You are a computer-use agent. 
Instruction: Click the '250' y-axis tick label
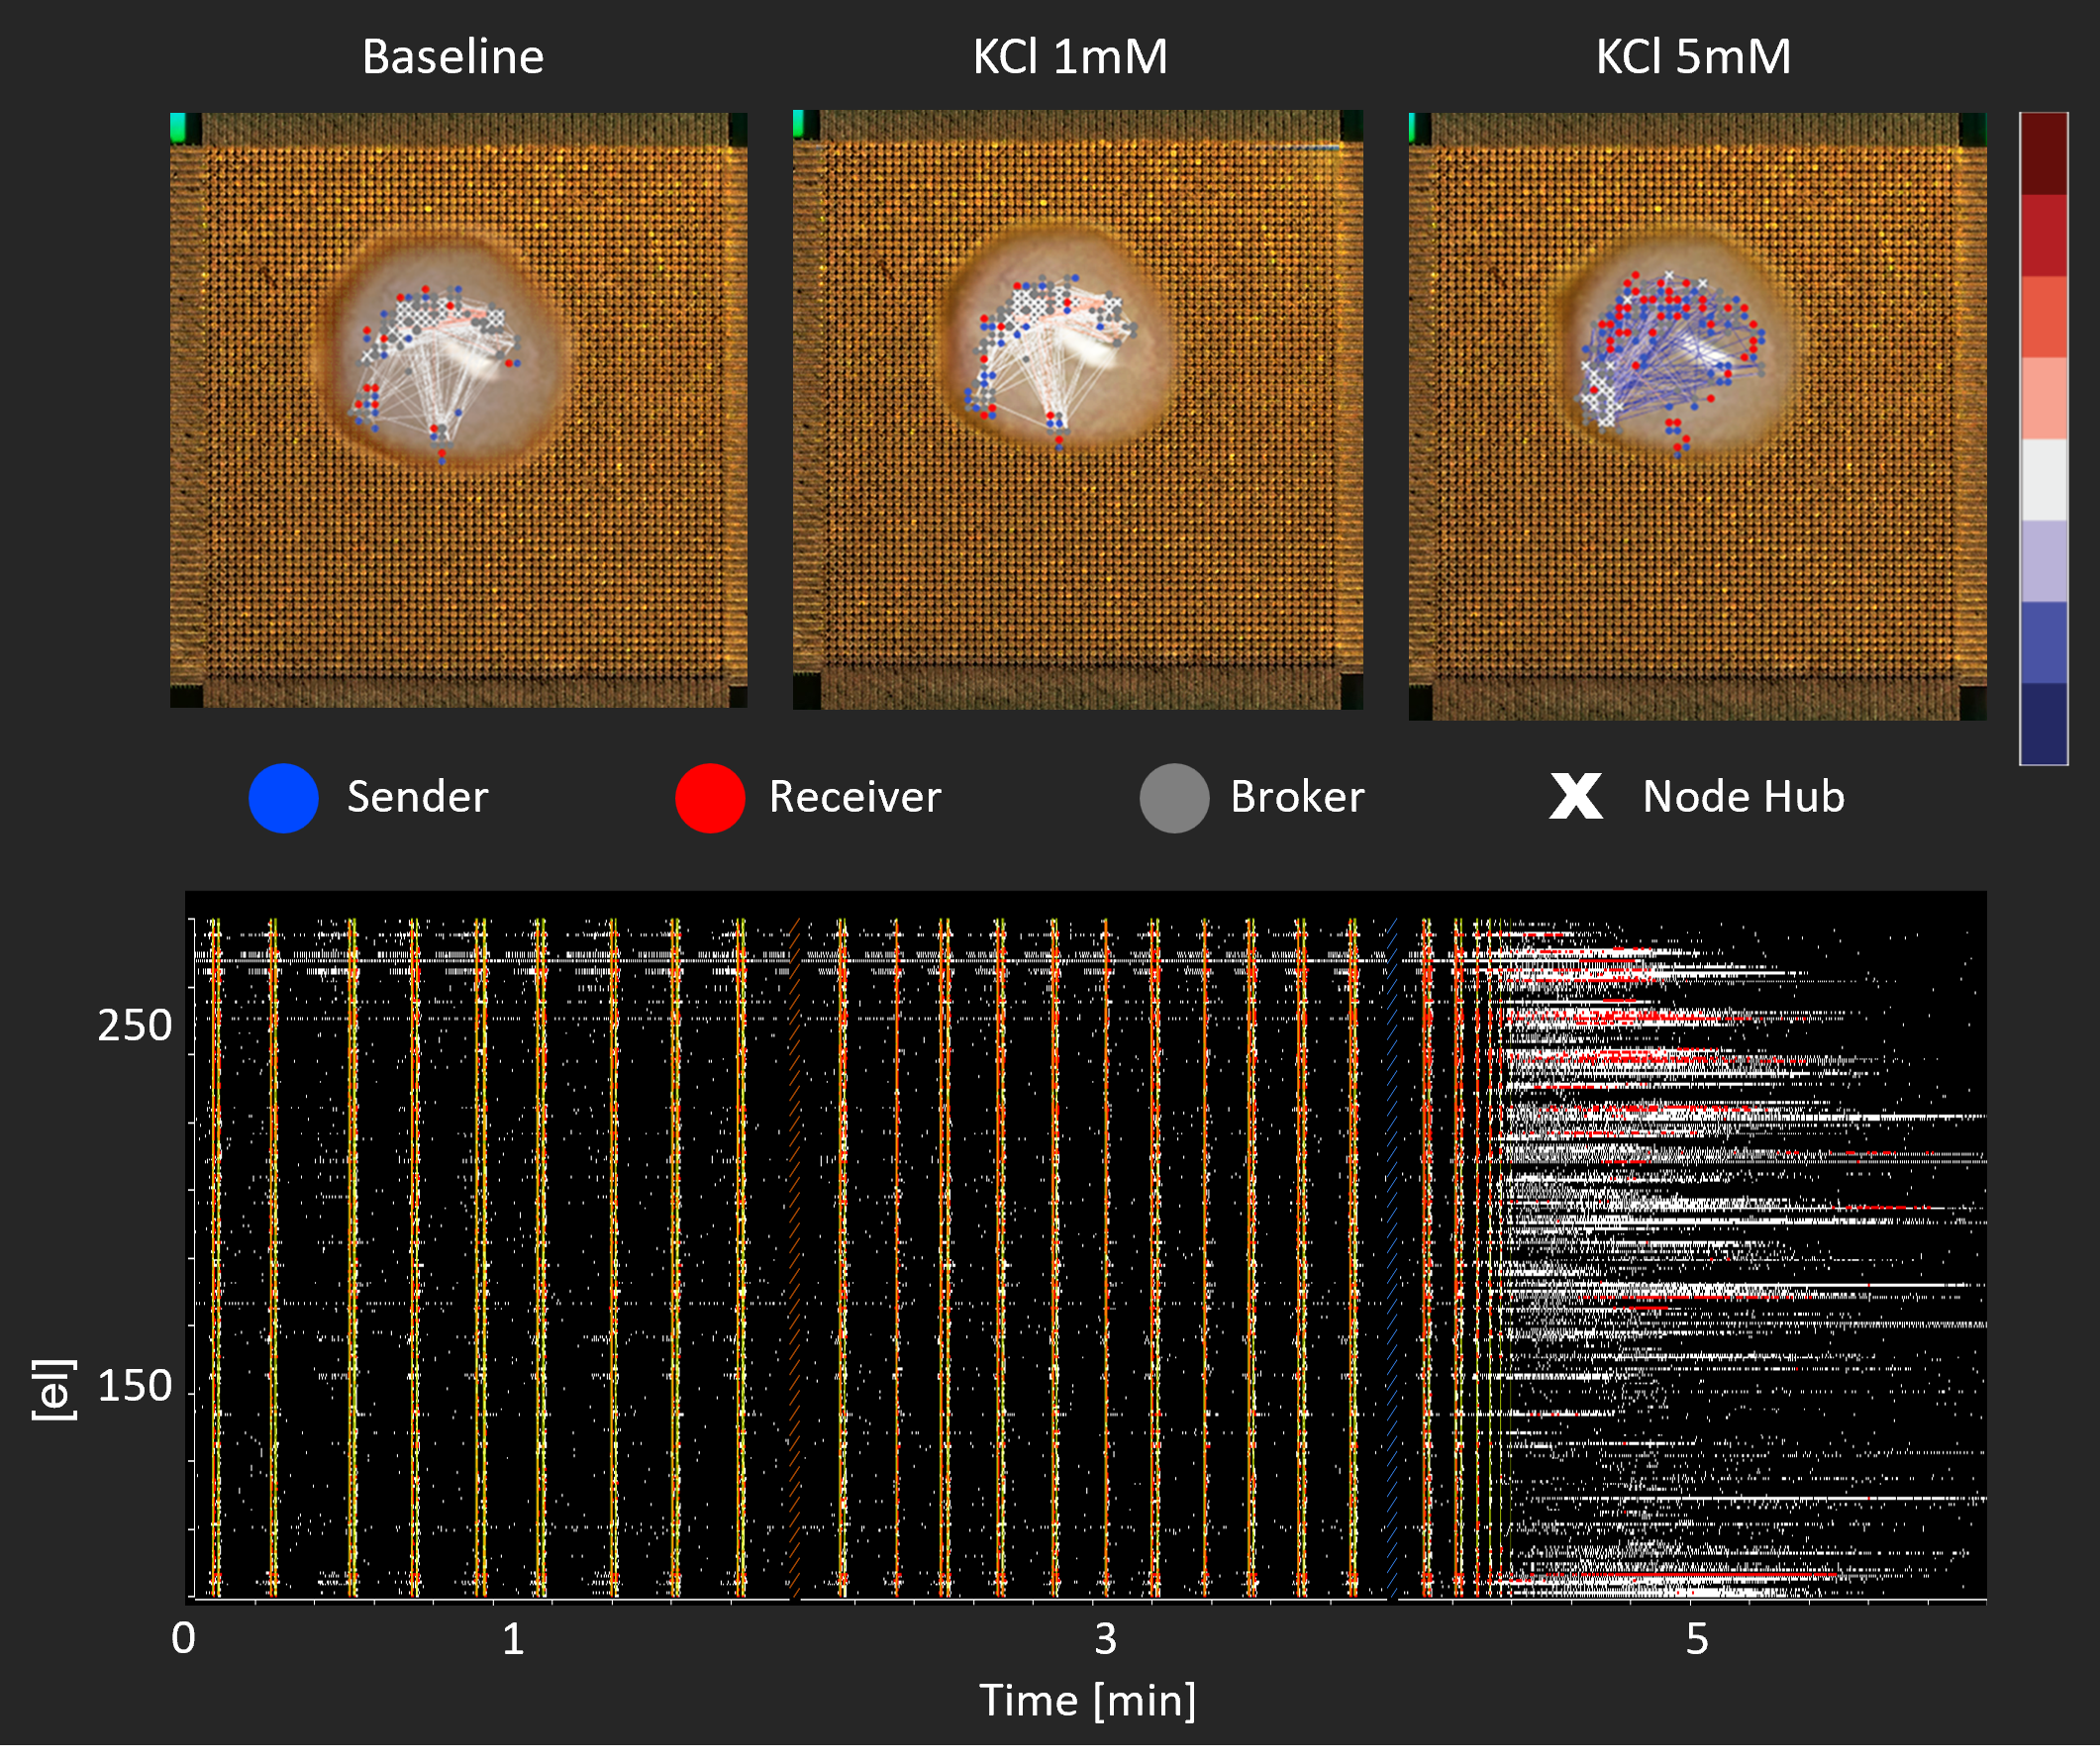135,1027
